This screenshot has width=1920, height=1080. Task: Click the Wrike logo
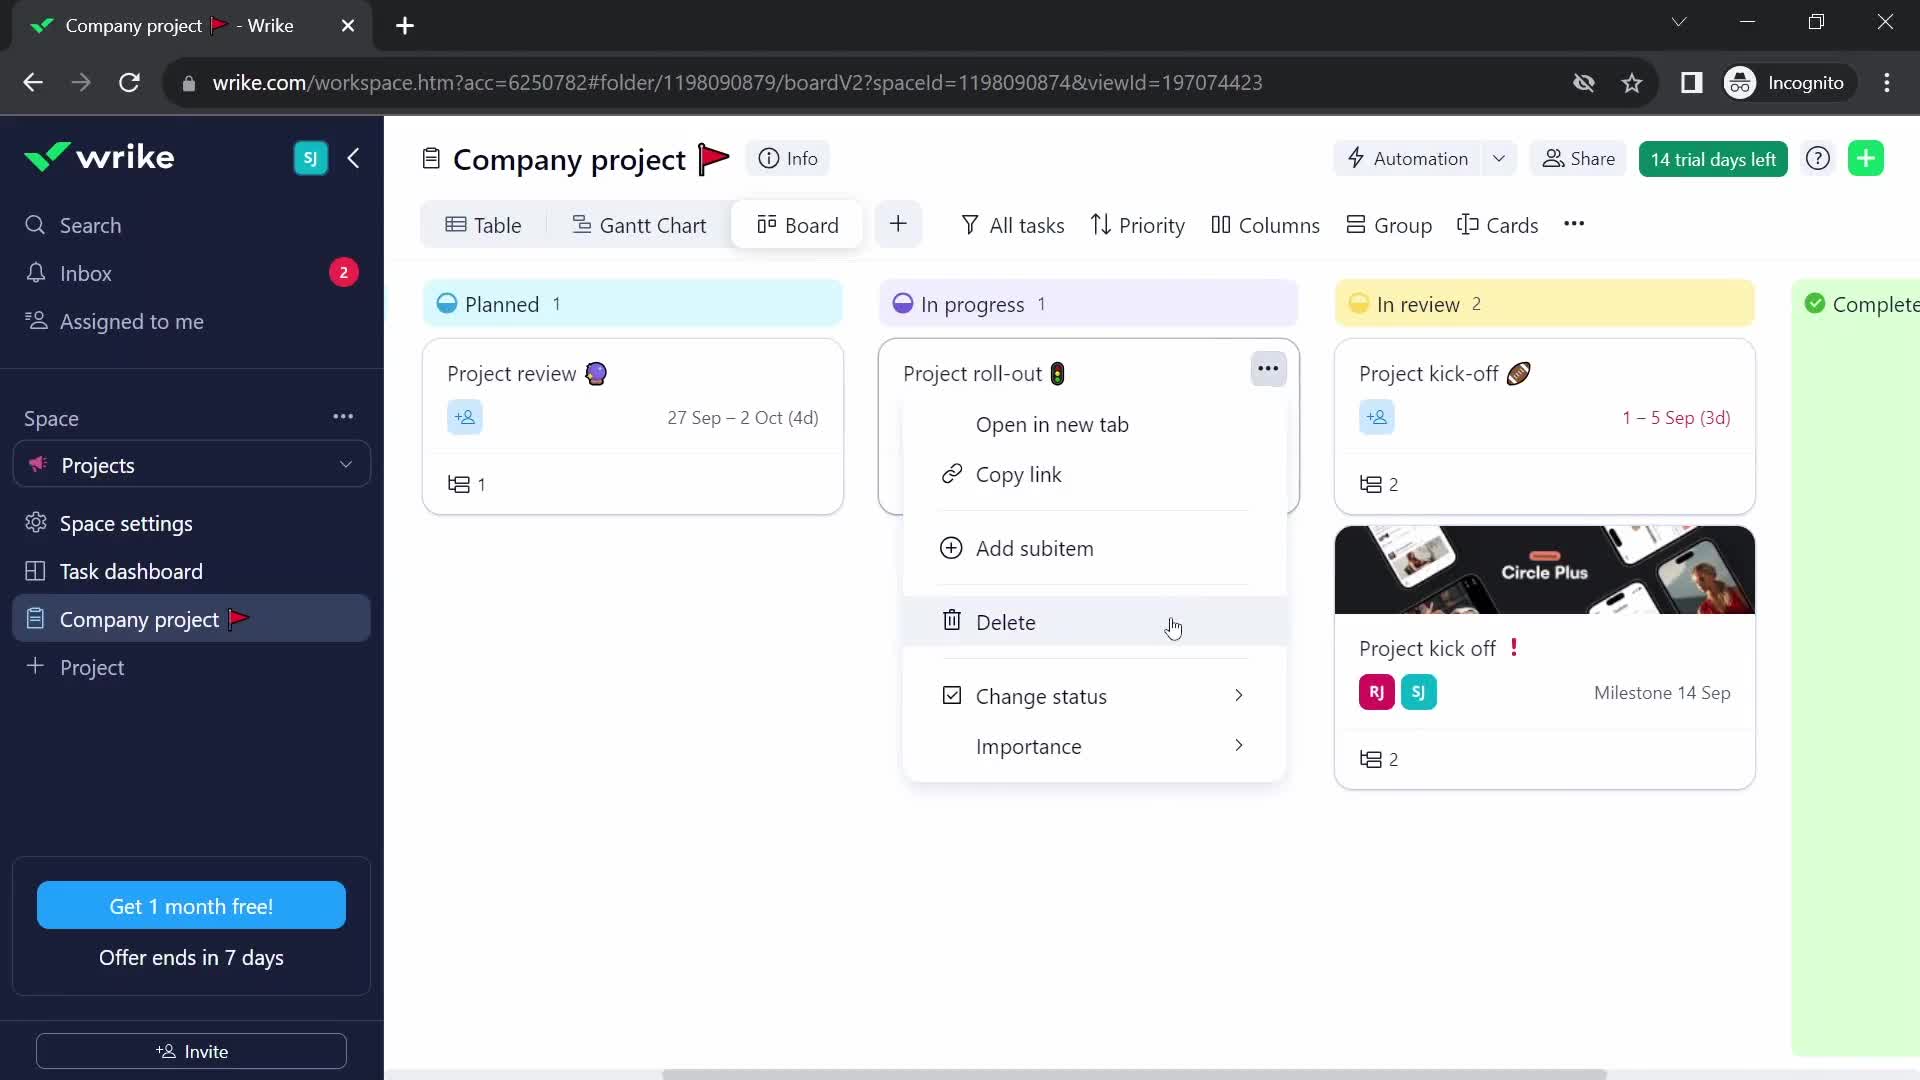point(99,157)
